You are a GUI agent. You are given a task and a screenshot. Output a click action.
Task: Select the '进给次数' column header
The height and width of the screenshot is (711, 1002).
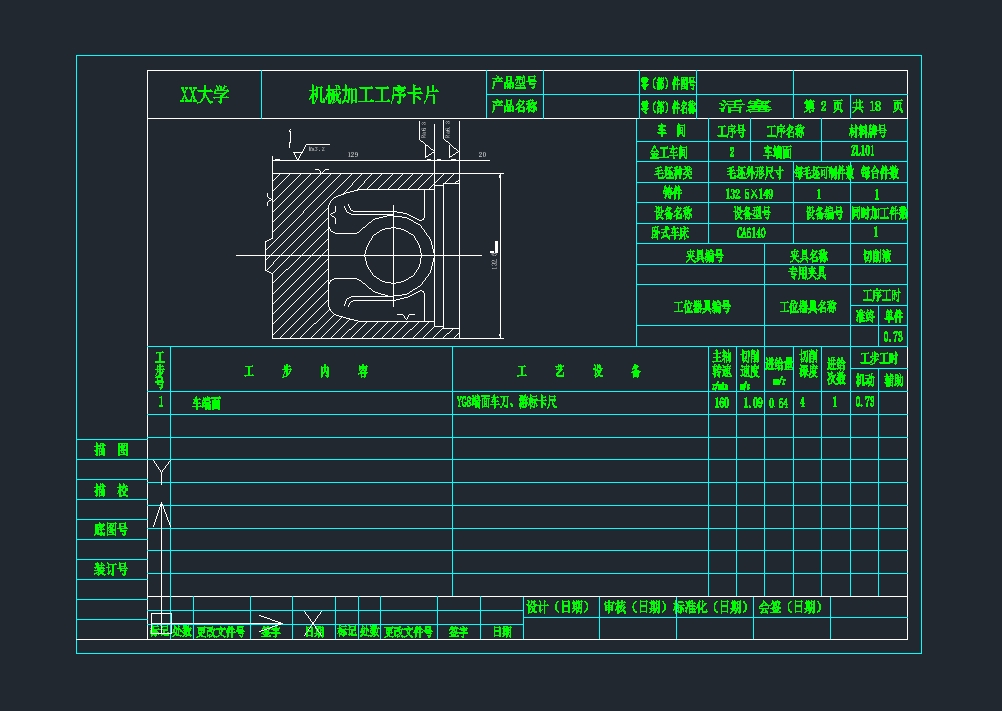point(836,371)
